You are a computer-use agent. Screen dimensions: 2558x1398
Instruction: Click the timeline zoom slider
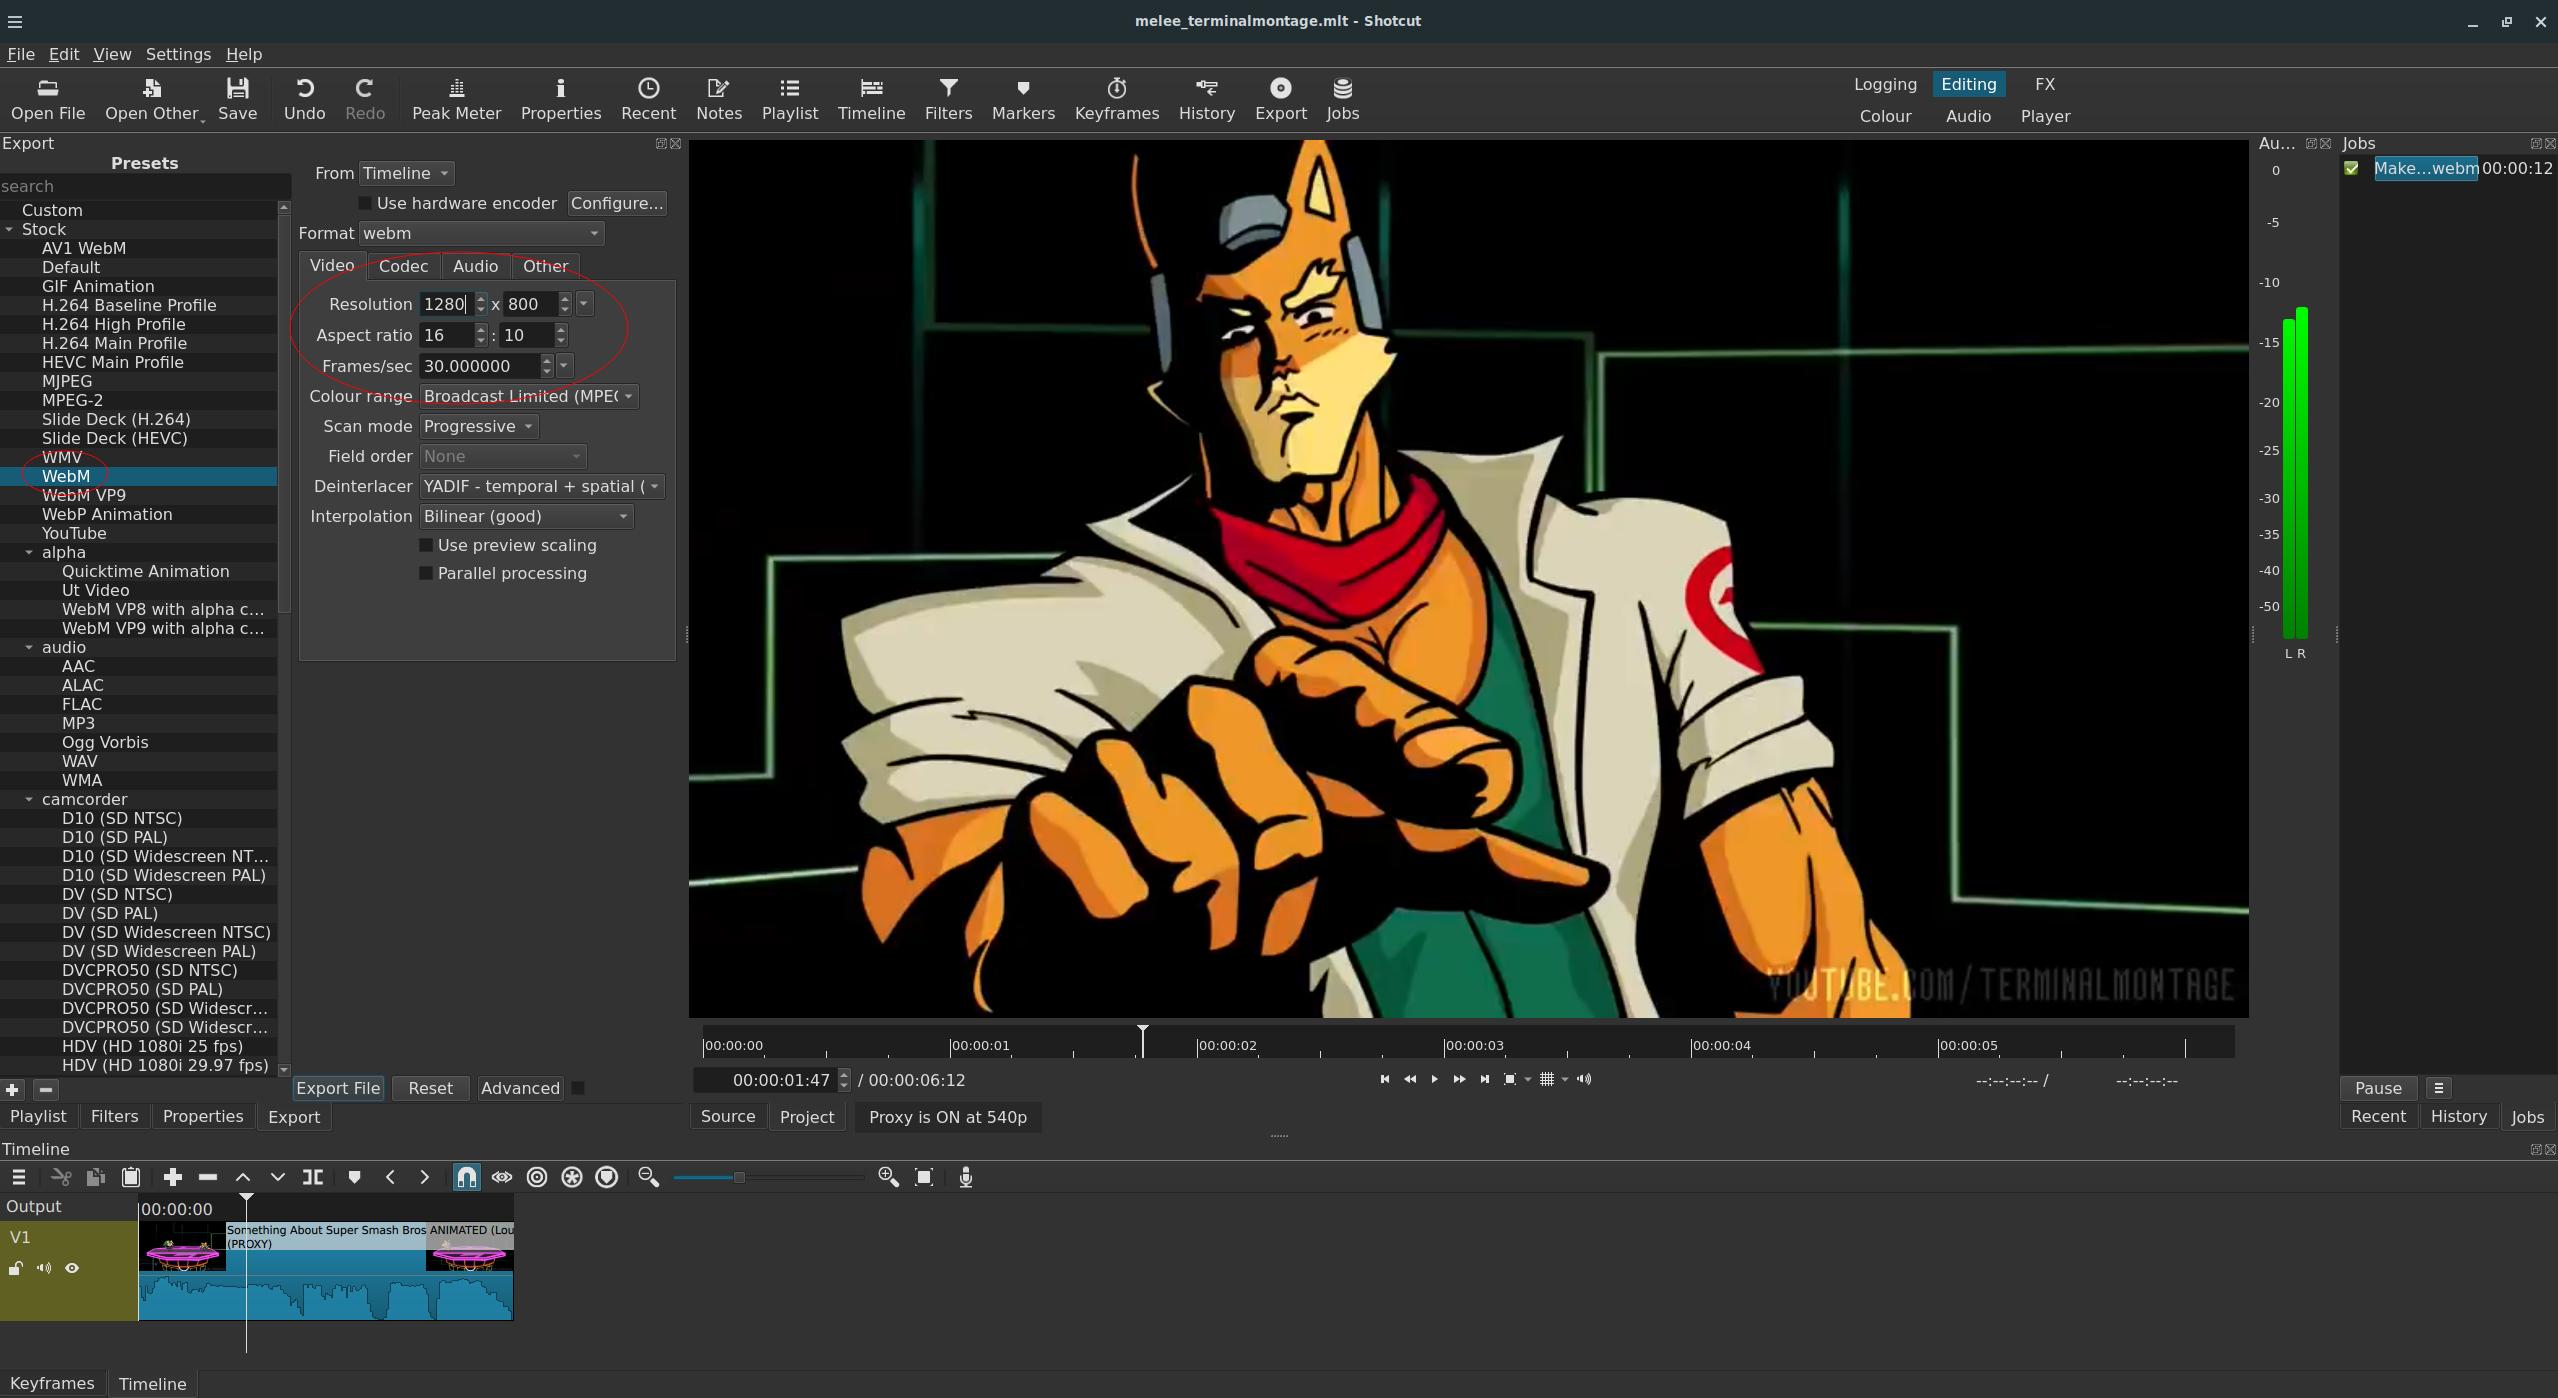coord(768,1177)
